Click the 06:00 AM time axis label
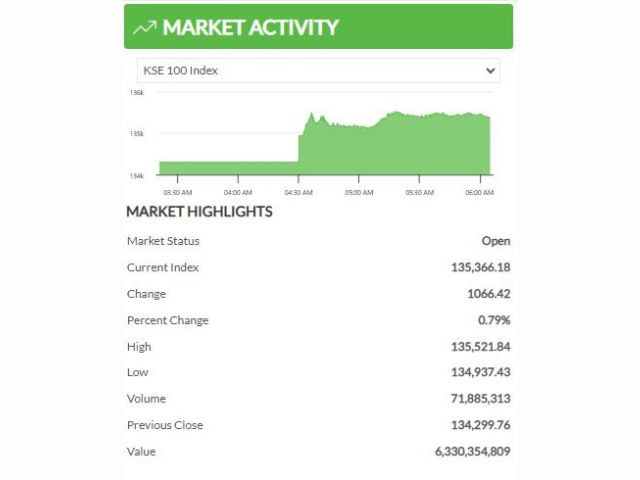The height and width of the screenshot is (480, 640). (x=479, y=191)
